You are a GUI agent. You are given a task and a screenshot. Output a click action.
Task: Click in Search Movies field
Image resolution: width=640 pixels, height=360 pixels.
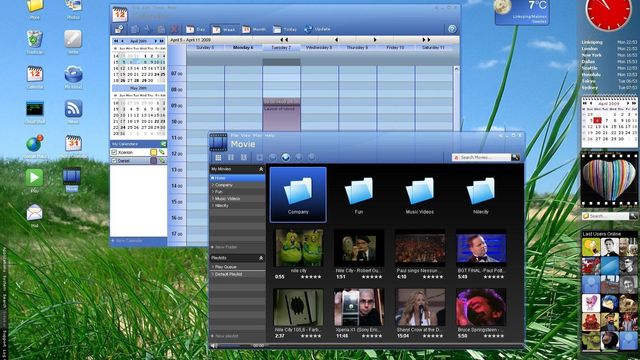(x=482, y=157)
